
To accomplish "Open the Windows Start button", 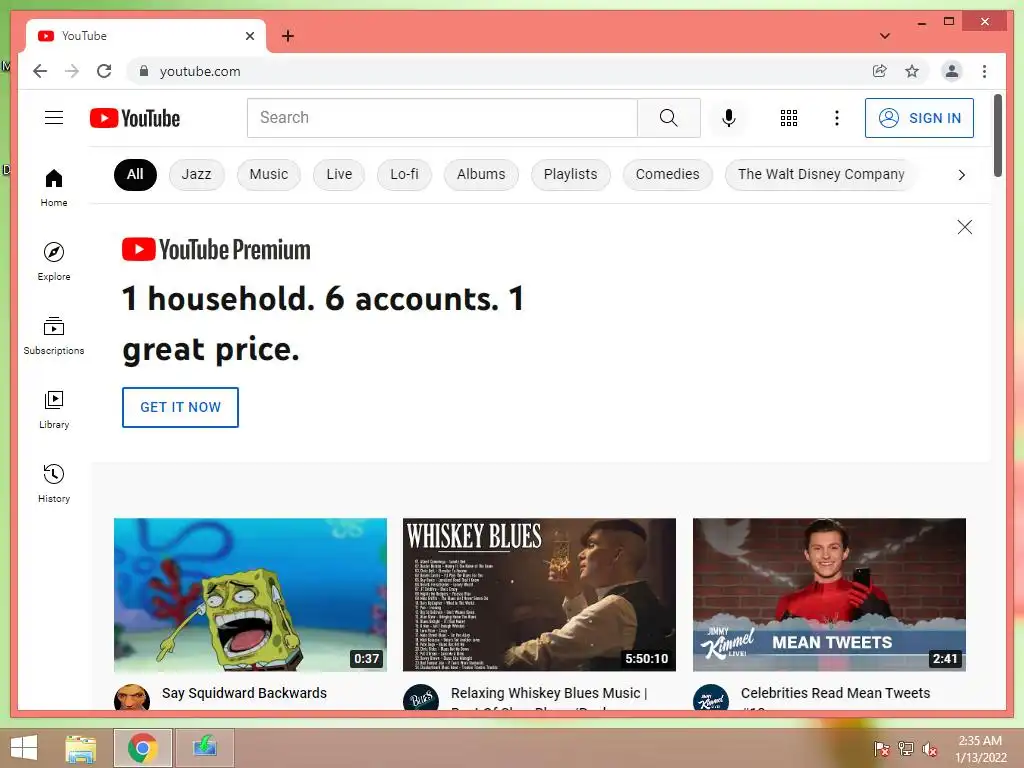I will [24, 748].
